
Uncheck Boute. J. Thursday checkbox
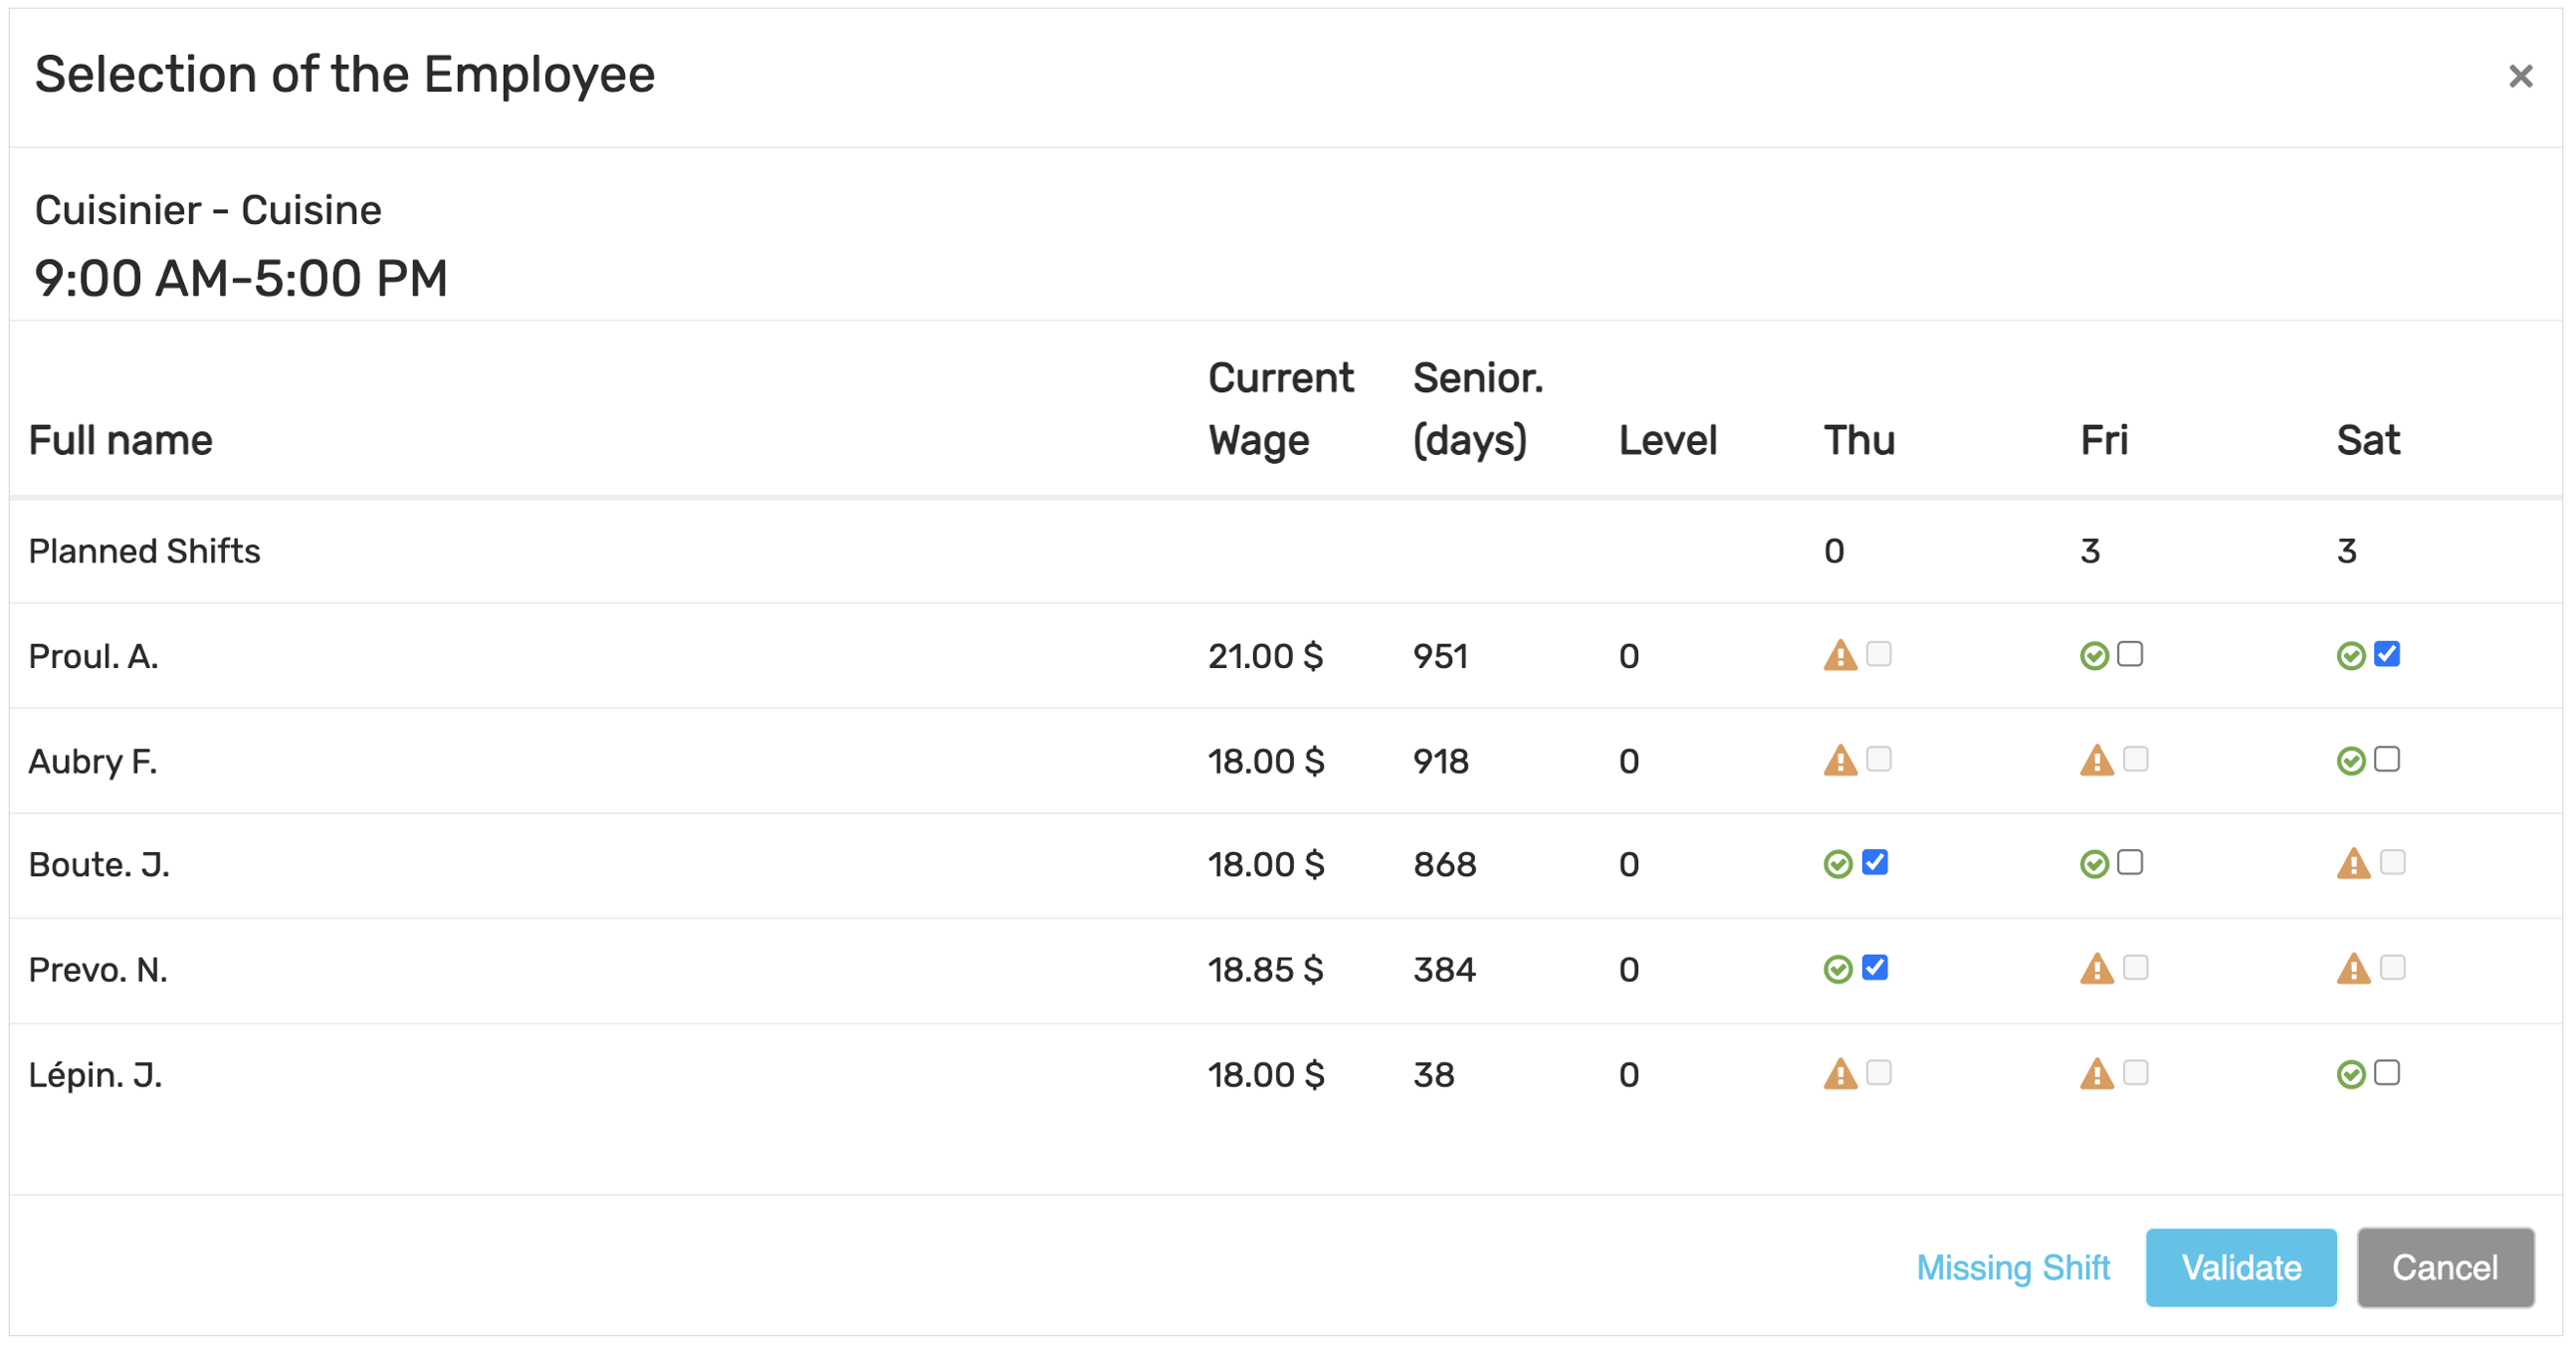(x=1874, y=862)
